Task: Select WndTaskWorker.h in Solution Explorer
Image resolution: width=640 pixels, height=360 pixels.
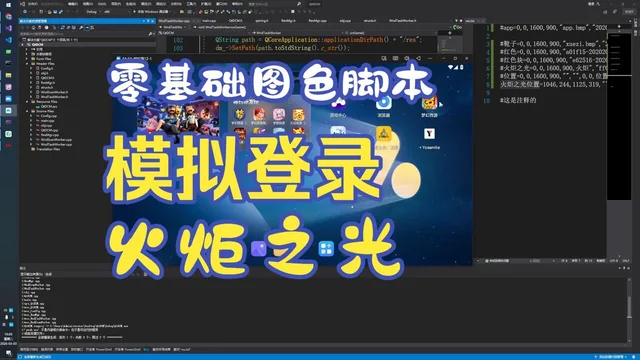Action: [54, 97]
